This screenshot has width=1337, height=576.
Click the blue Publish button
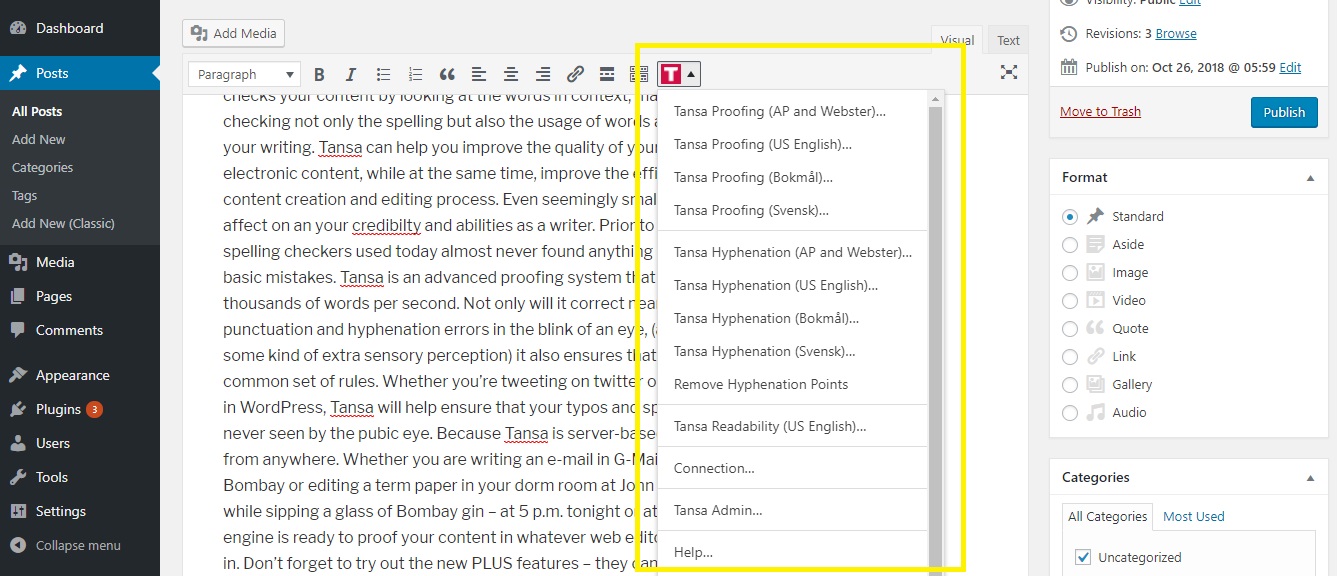pos(1284,112)
